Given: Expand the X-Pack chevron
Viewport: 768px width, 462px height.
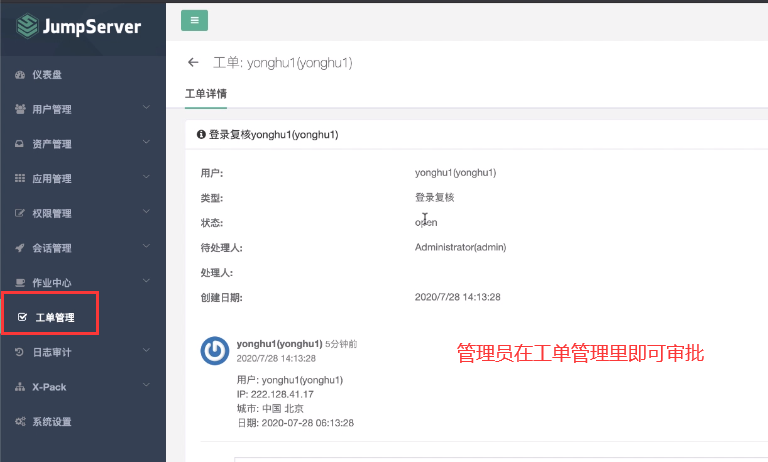Looking at the screenshot, I should 146,385.
